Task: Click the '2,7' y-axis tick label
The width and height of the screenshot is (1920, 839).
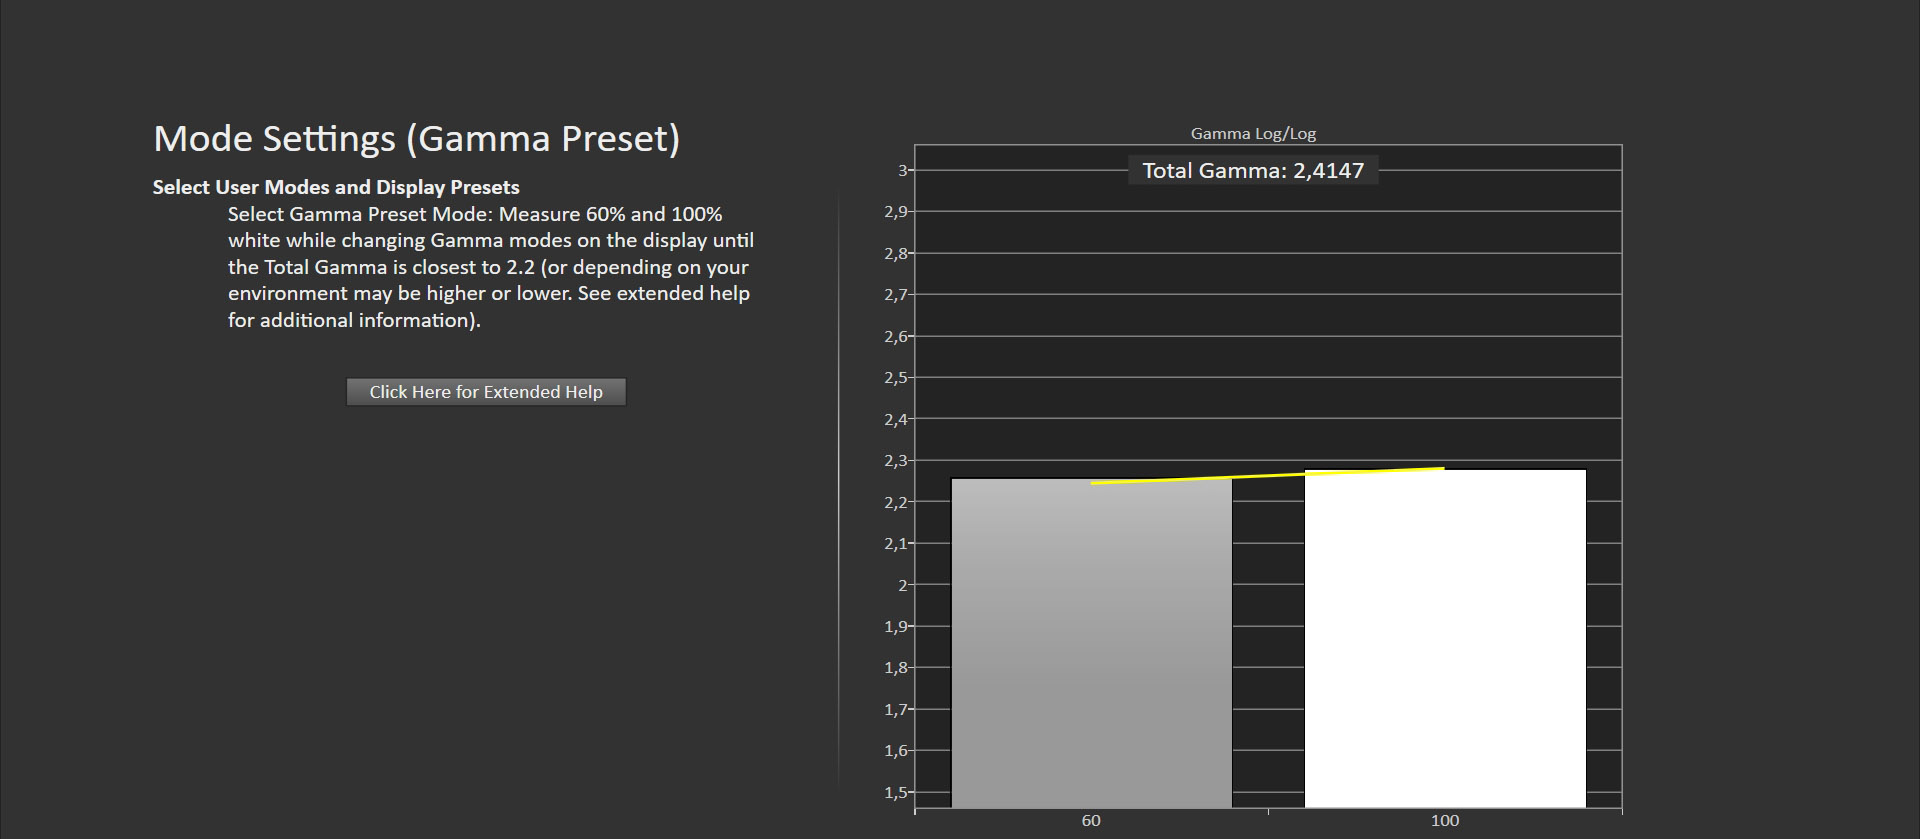Action: point(895,295)
